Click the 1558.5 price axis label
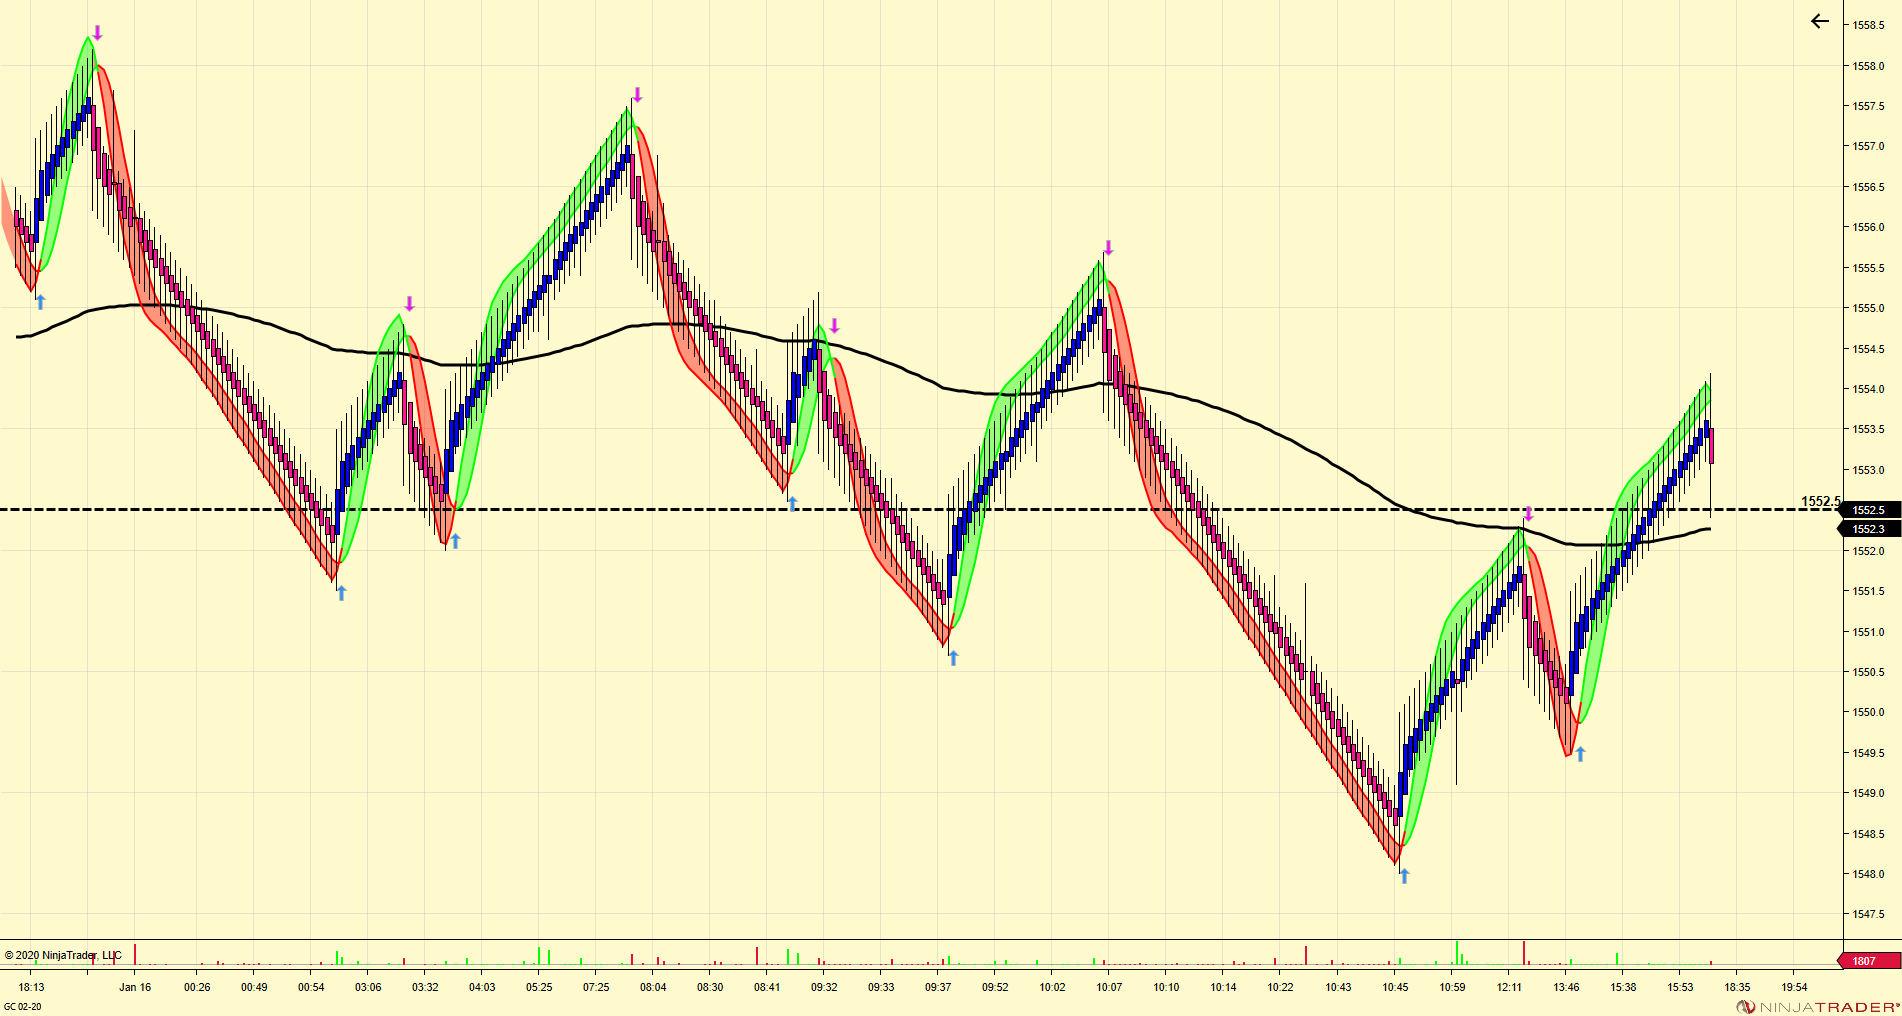The width and height of the screenshot is (1902, 1016). click(x=1868, y=25)
